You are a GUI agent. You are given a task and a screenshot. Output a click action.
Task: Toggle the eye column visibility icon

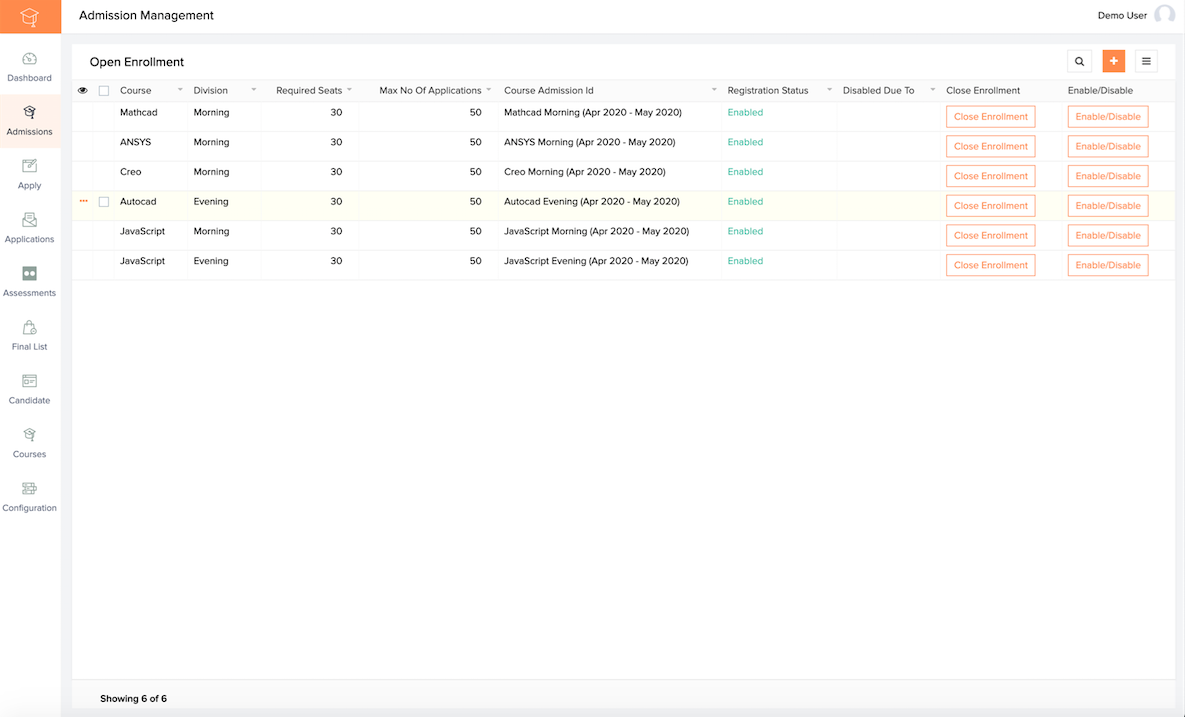(83, 91)
